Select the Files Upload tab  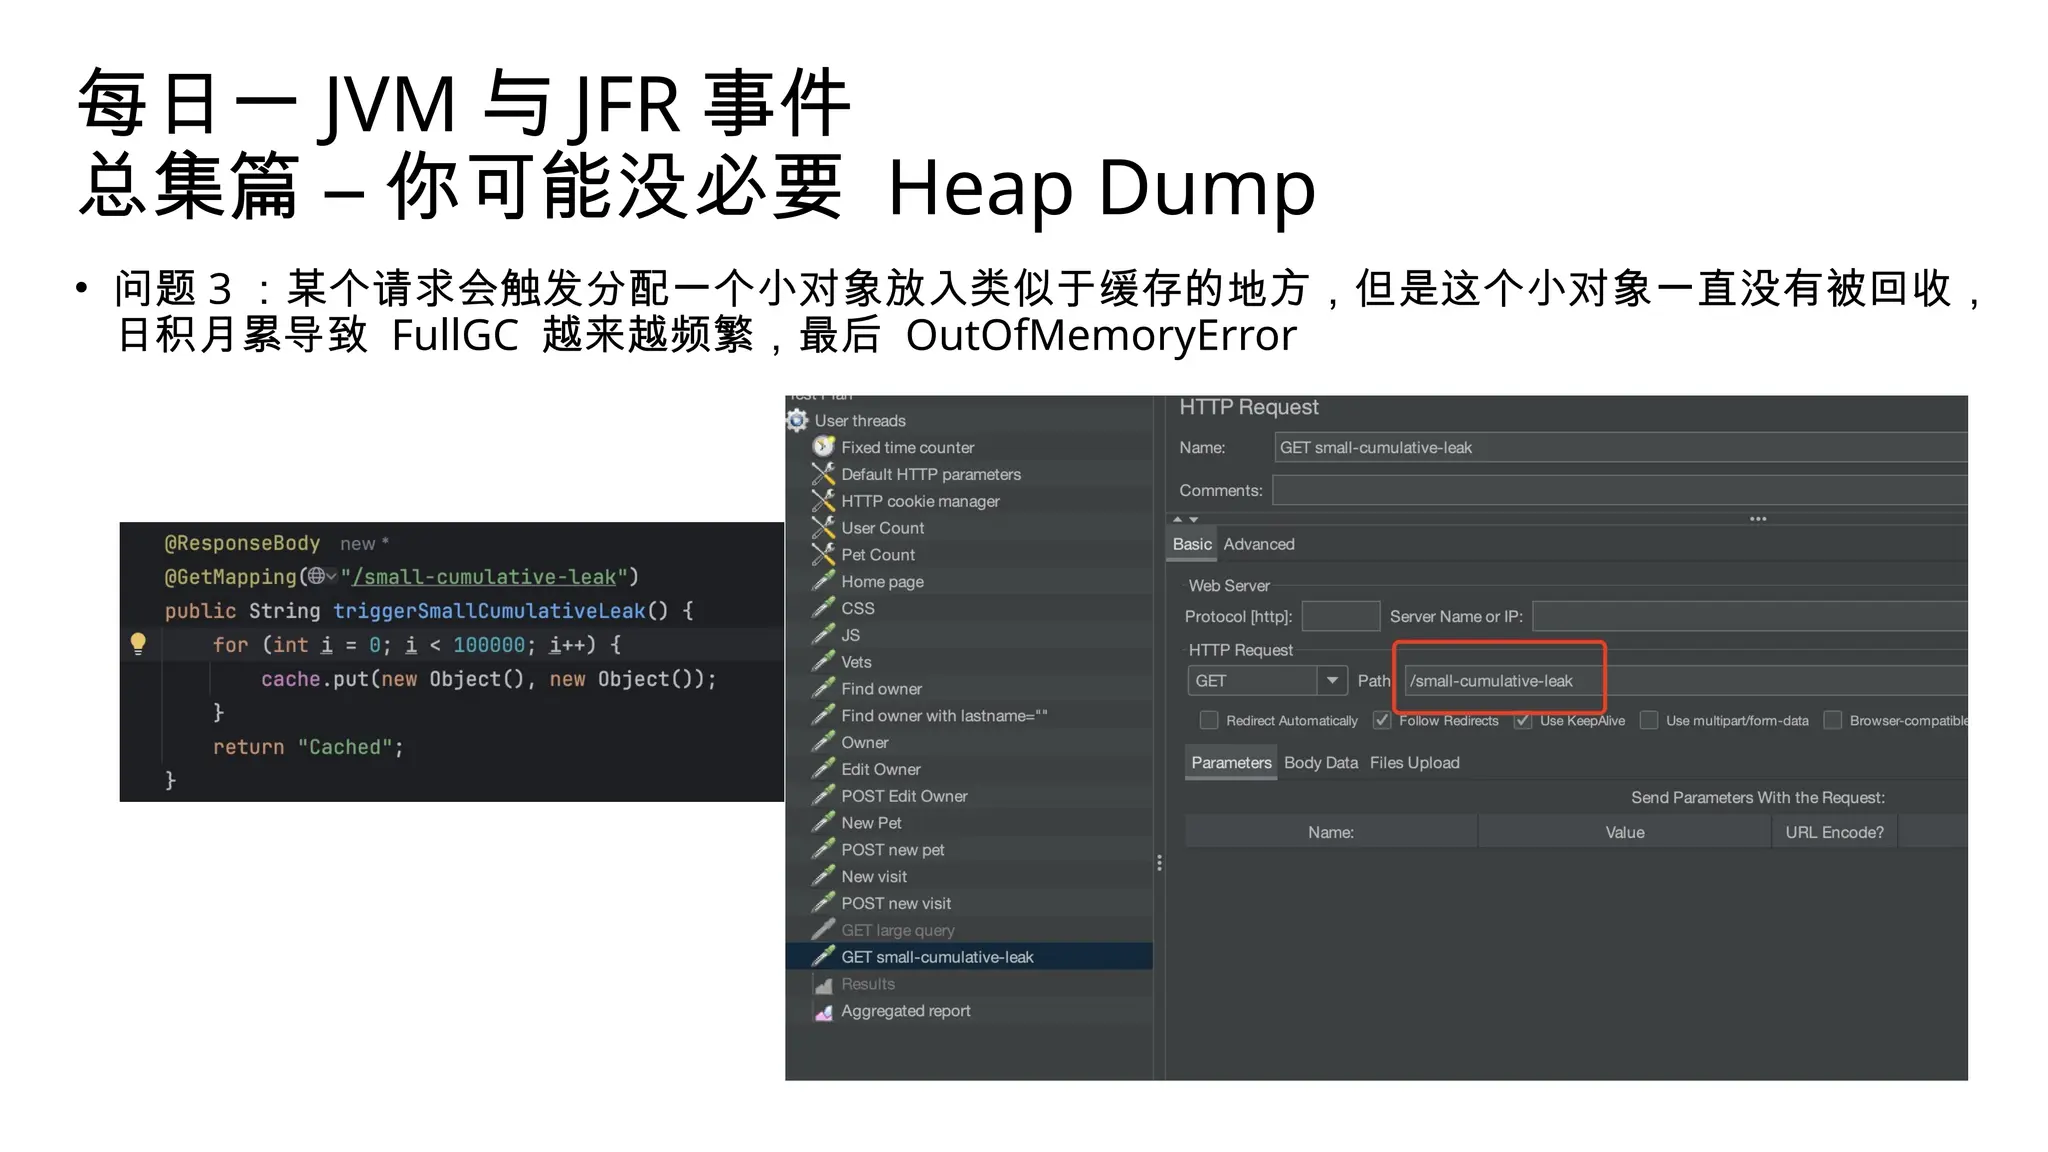tap(1414, 762)
